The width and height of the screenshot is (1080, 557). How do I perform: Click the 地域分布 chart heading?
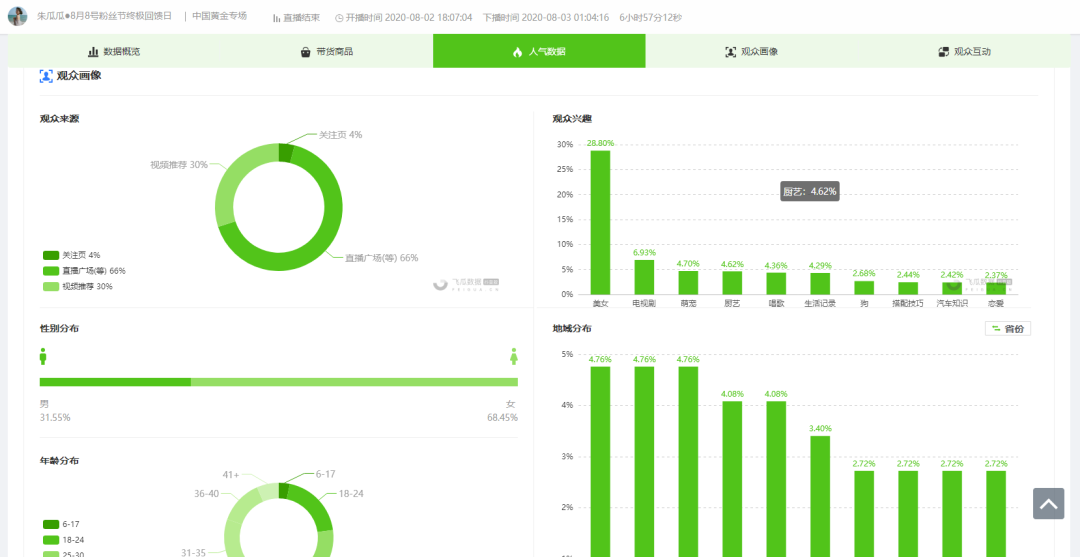572,328
